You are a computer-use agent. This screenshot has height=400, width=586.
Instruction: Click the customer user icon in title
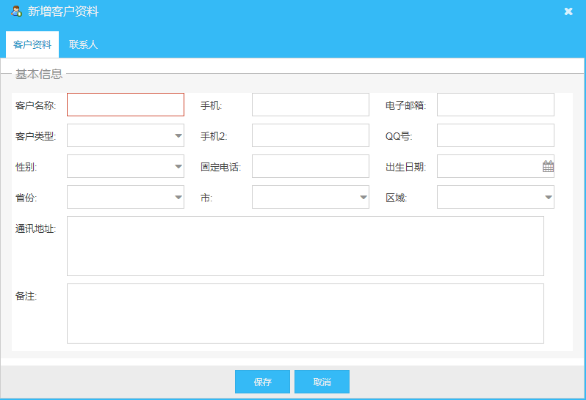[x=16, y=11]
